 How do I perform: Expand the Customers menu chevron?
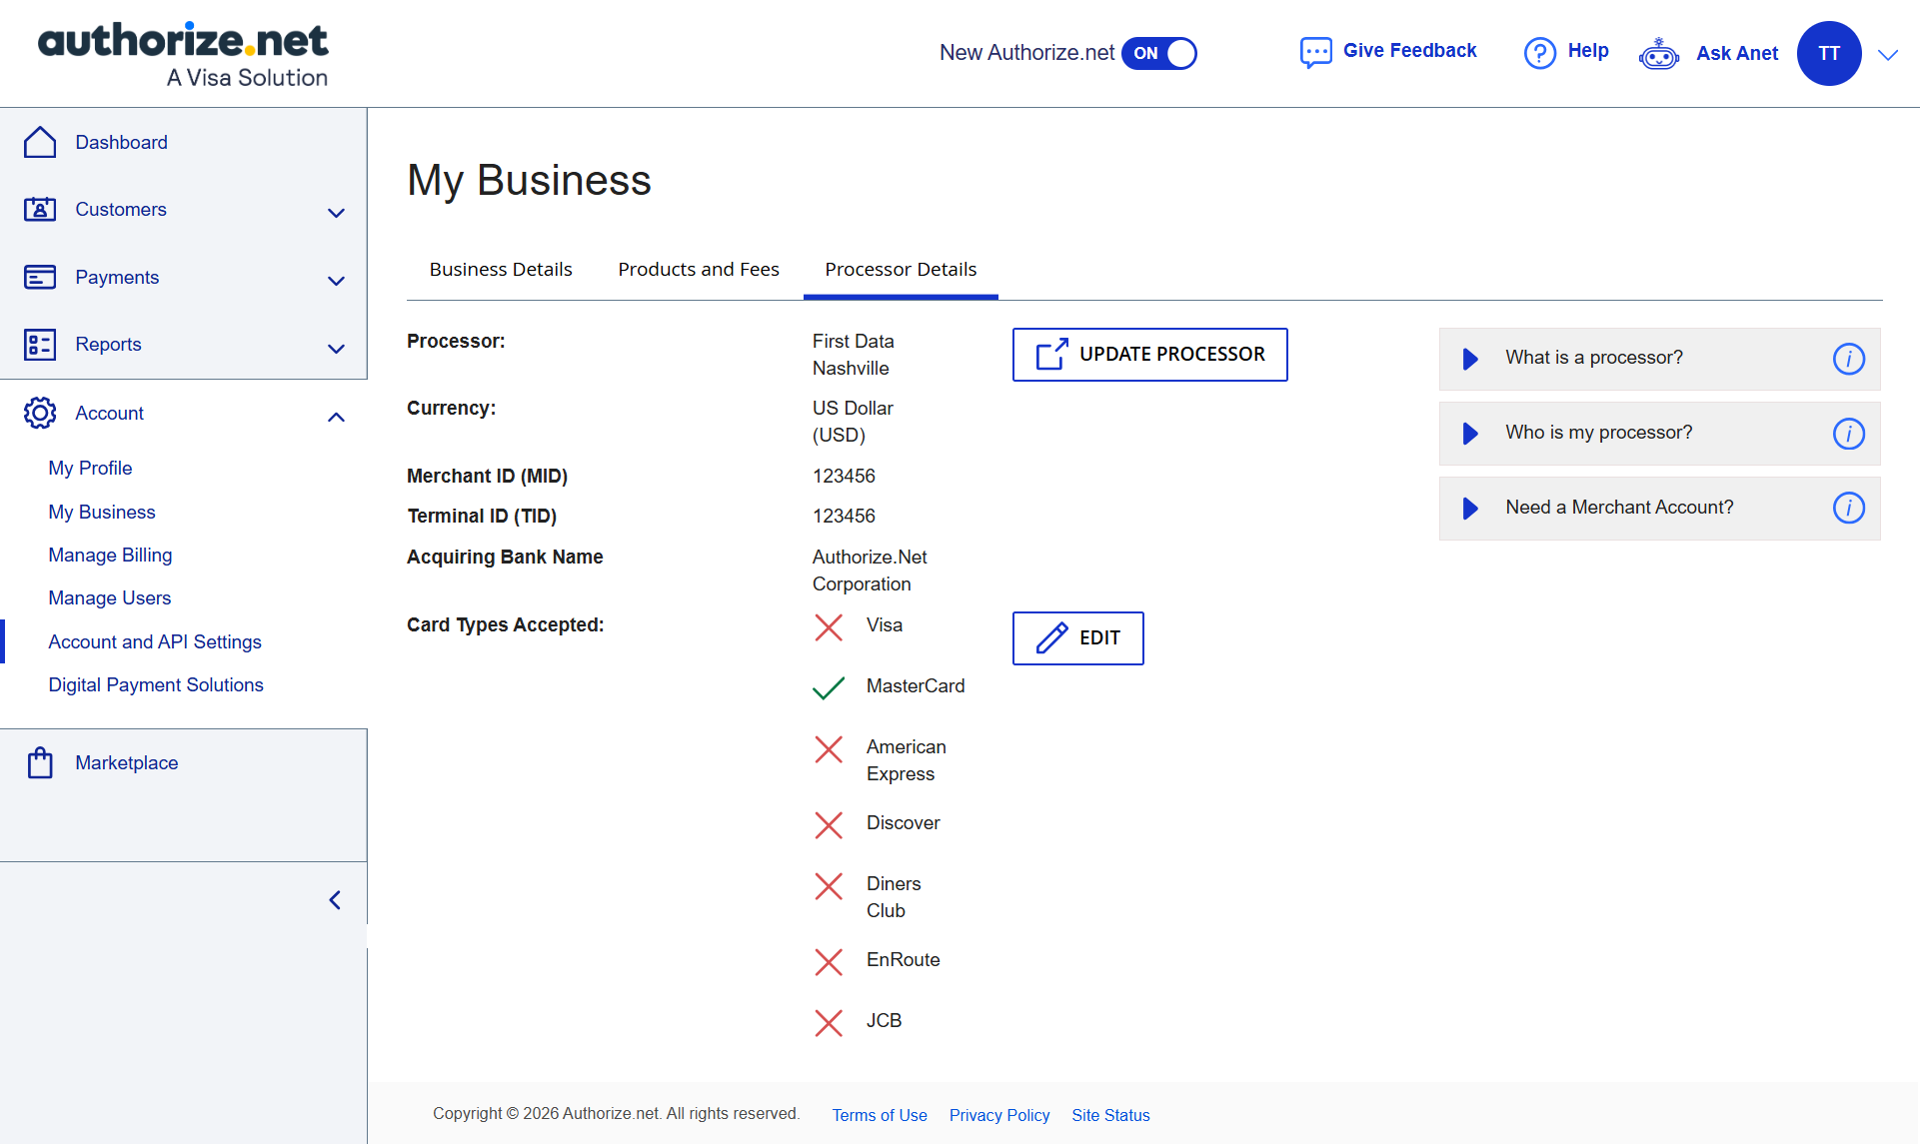(x=336, y=213)
